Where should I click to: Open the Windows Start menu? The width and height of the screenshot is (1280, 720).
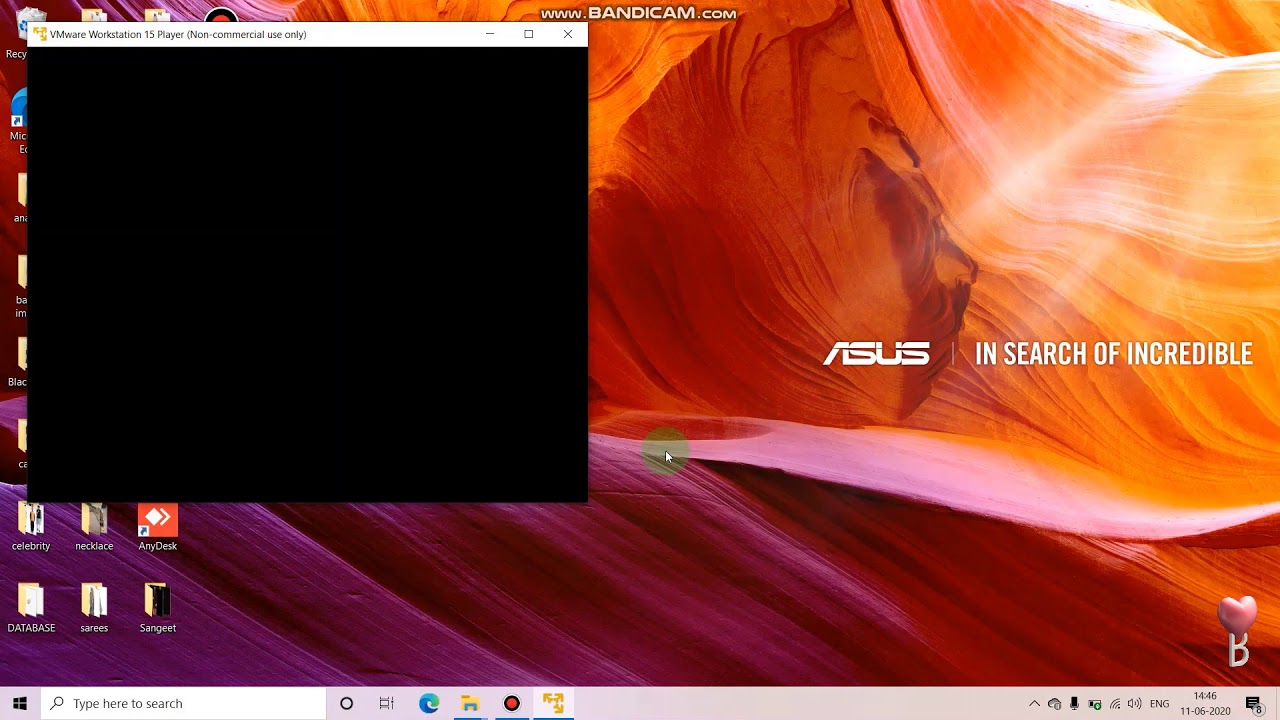pos(20,703)
